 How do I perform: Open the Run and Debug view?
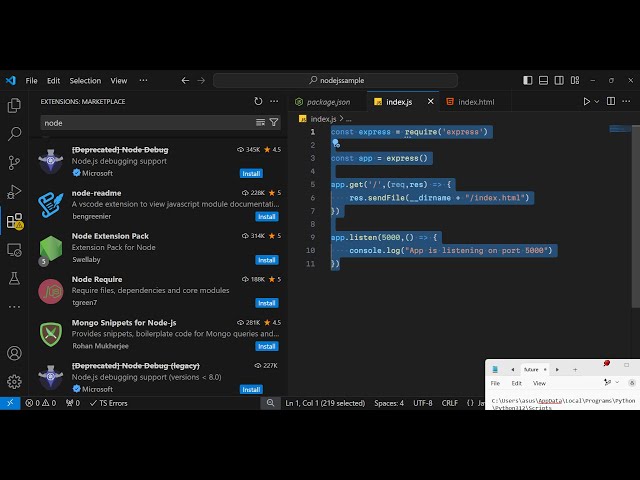(x=14, y=191)
